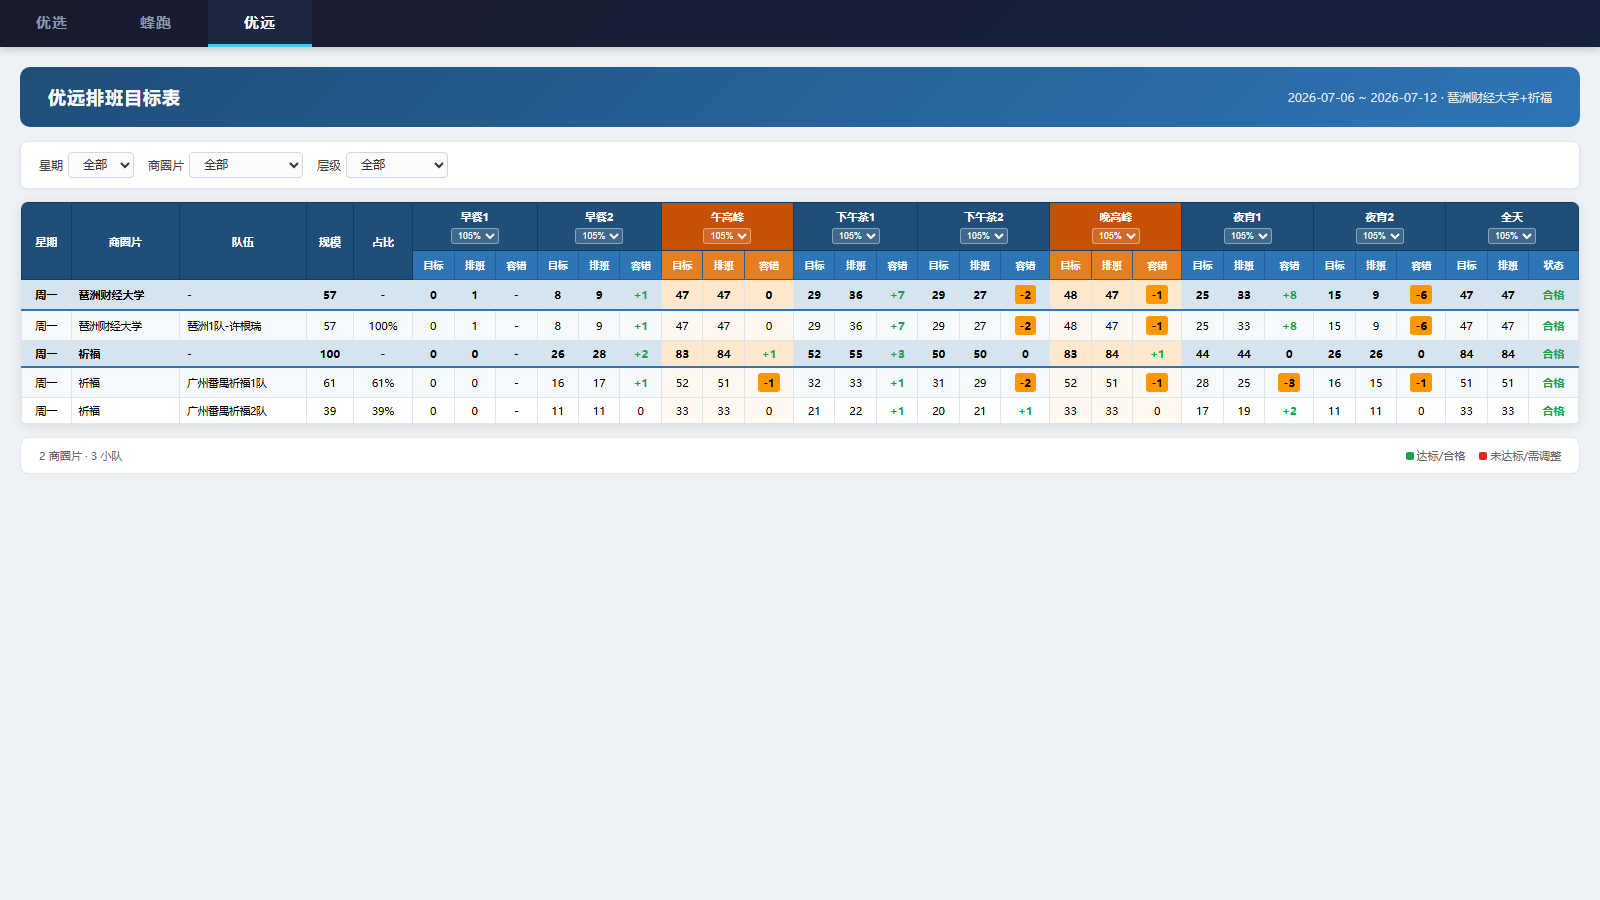Click the orange -3 badge in 夜宵1
The image size is (1600, 900).
pos(1289,383)
